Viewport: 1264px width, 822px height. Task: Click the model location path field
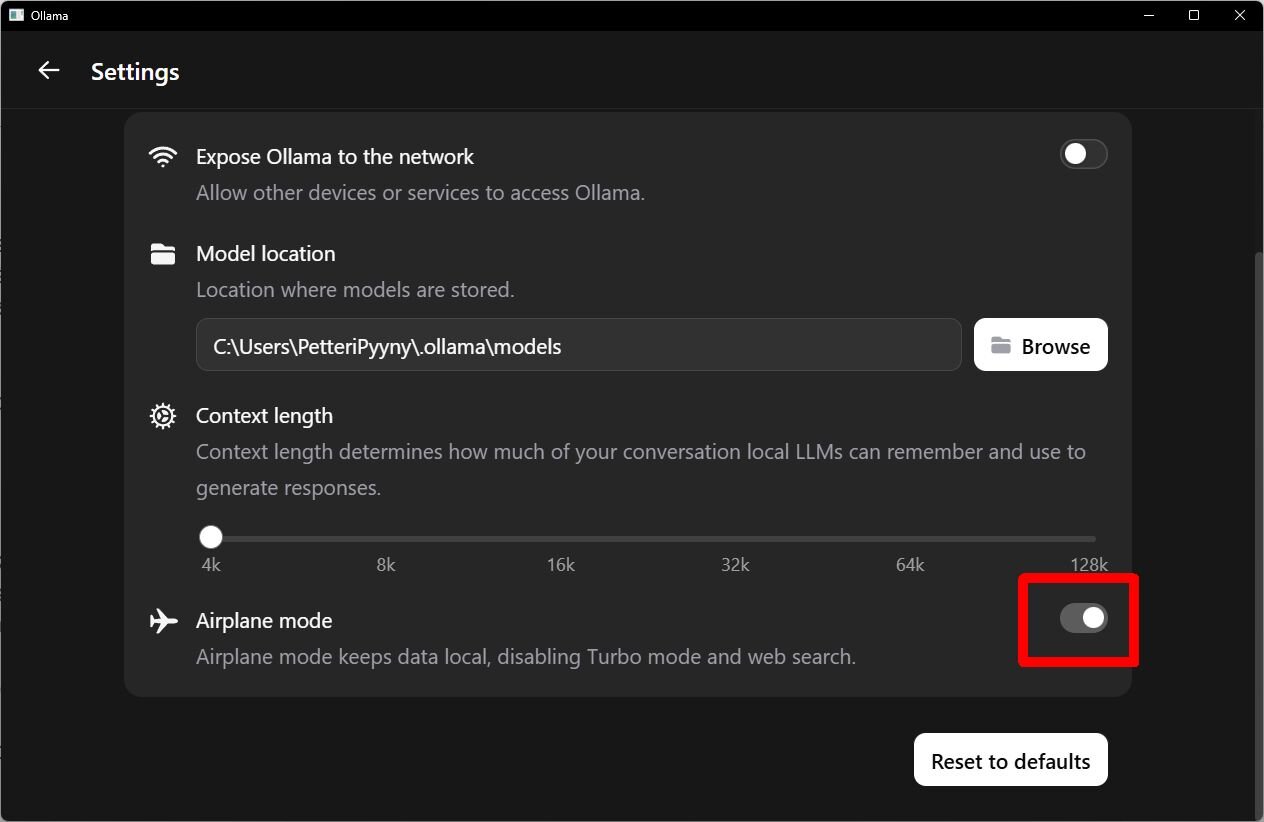click(x=578, y=345)
